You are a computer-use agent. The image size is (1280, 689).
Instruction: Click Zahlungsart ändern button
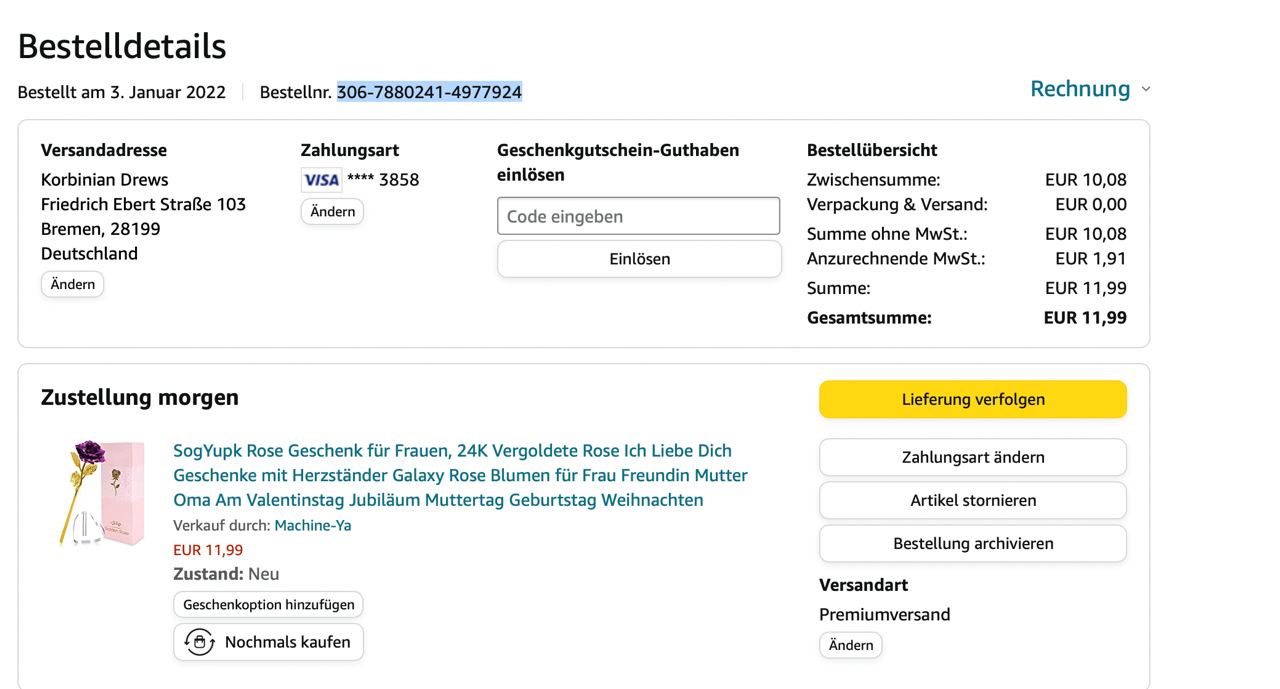click(972, 457)
